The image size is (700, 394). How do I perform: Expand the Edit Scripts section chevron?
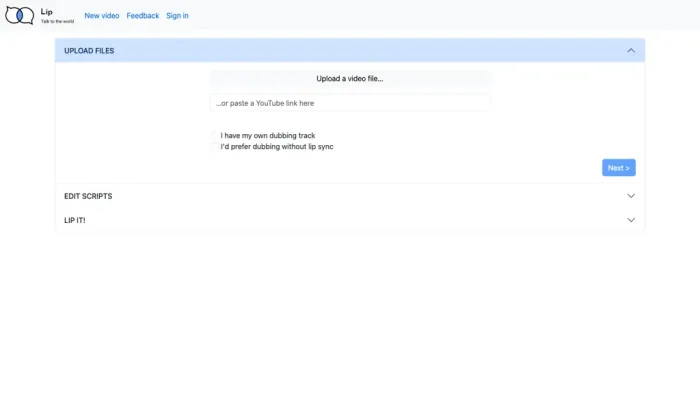click(x=631, y=196)
